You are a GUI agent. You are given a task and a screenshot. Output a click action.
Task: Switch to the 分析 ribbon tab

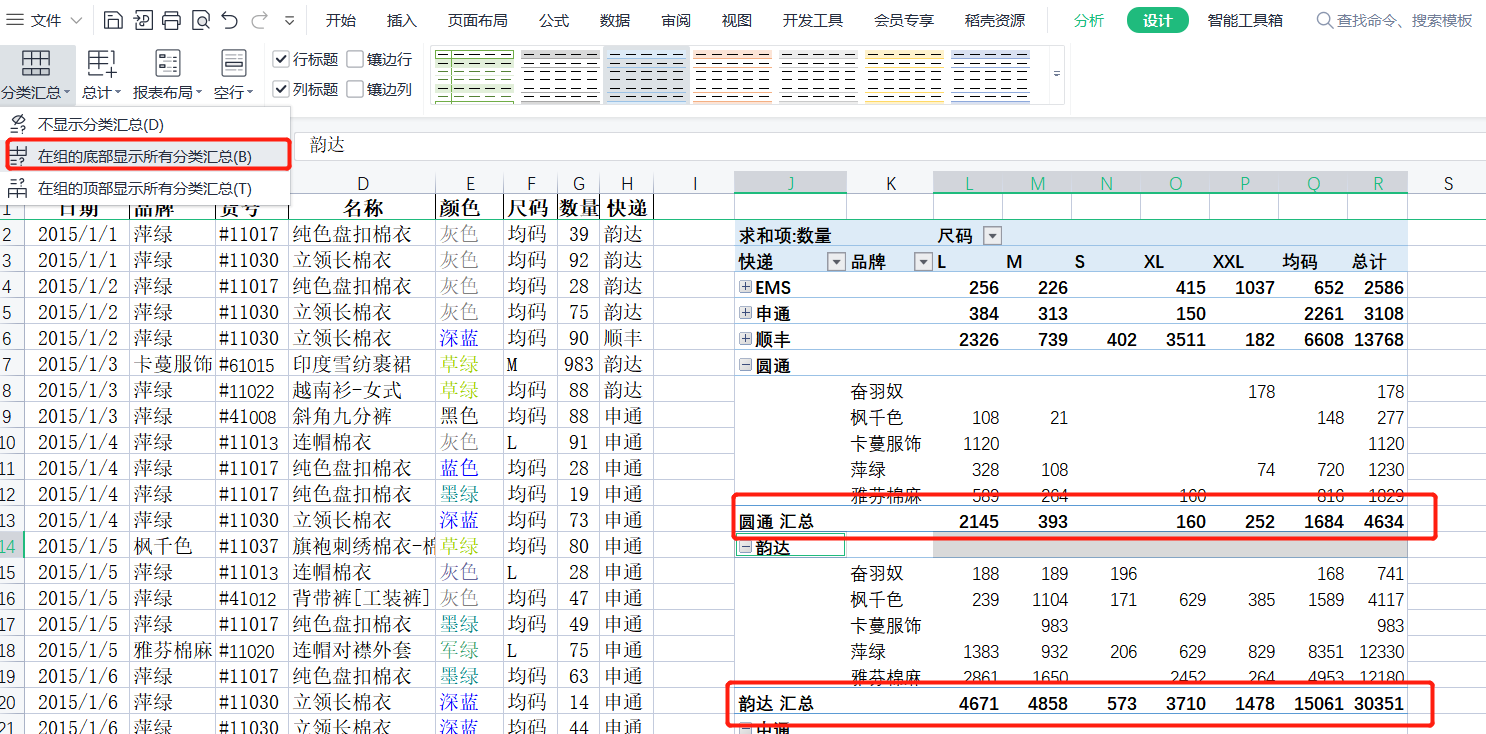click(1089, 20)
